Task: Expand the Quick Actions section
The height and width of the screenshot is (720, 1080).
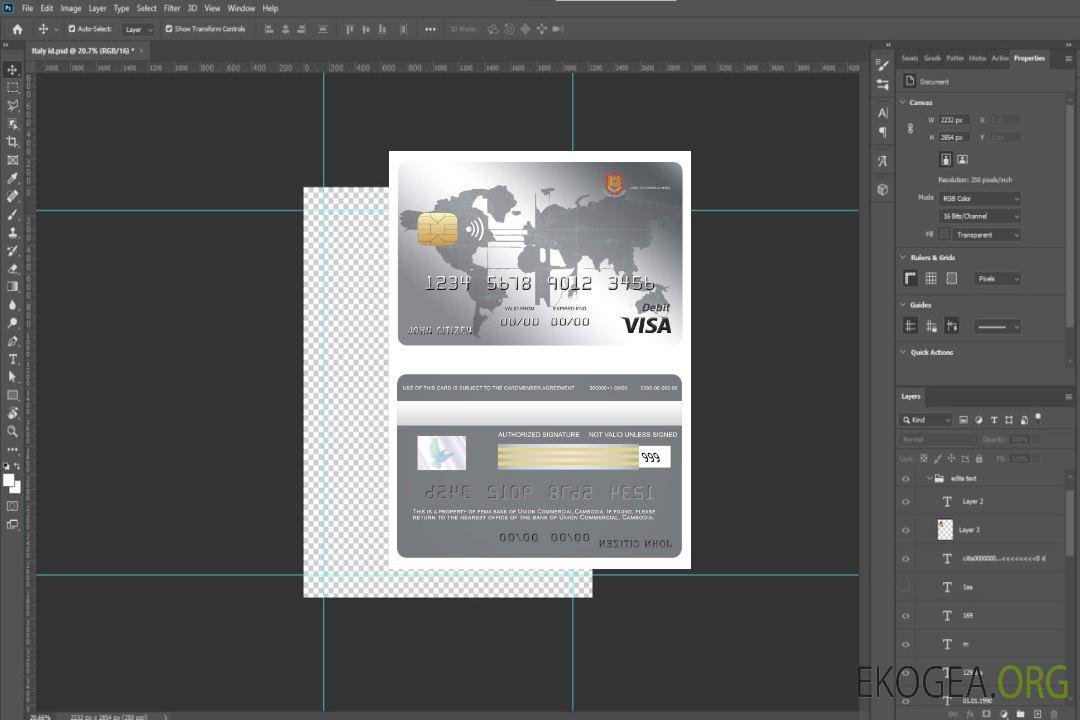Action: [x=903, y=352]
